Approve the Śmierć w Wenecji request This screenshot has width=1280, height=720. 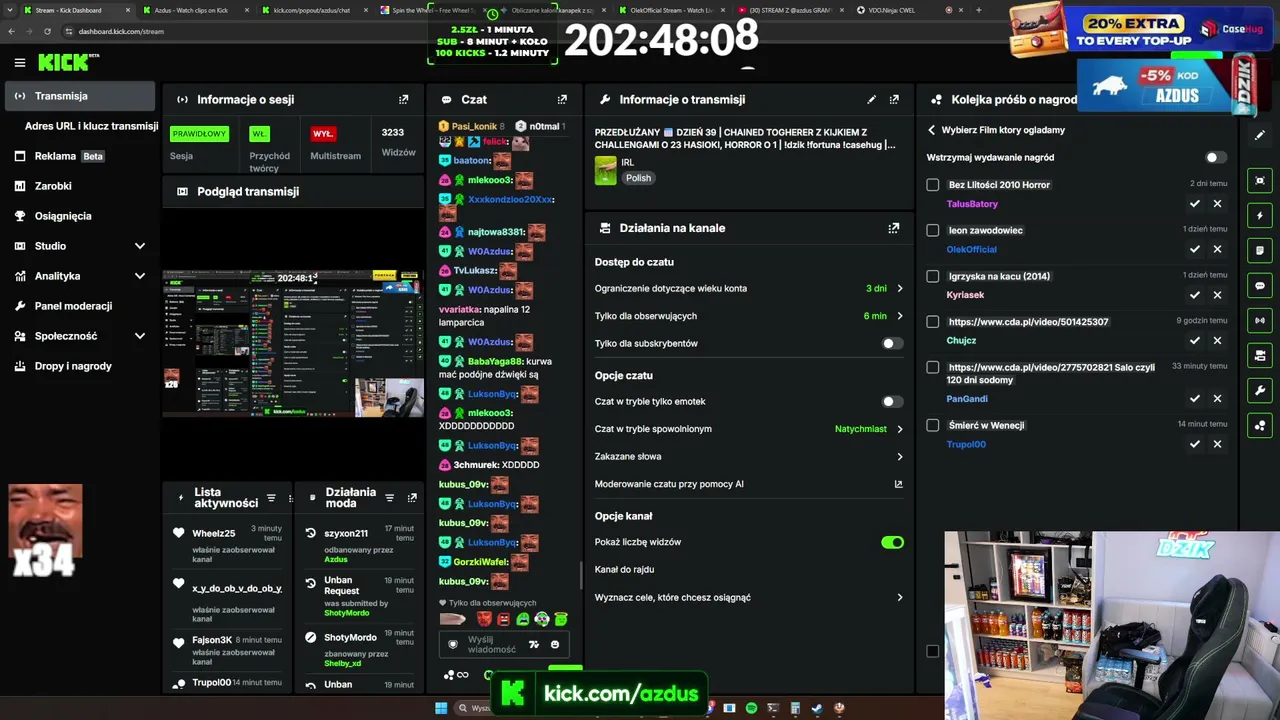(x=1195, y=444)
